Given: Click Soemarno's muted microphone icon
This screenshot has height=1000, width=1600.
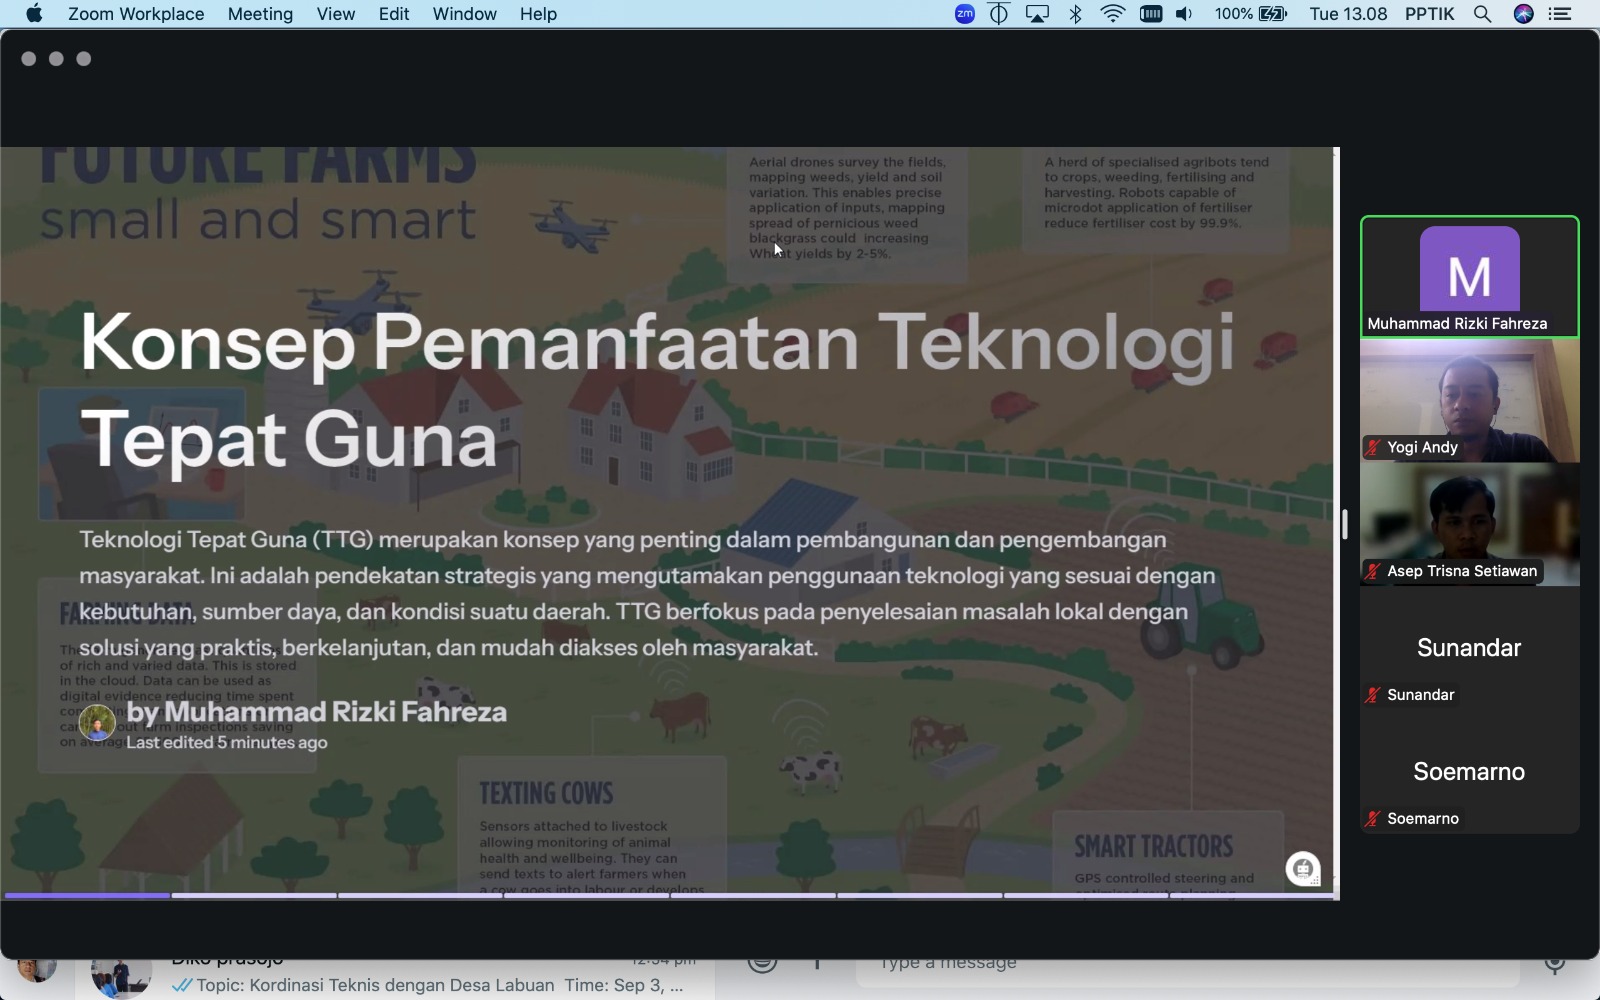Looking at the screenshot, I should click(1373, 819).
